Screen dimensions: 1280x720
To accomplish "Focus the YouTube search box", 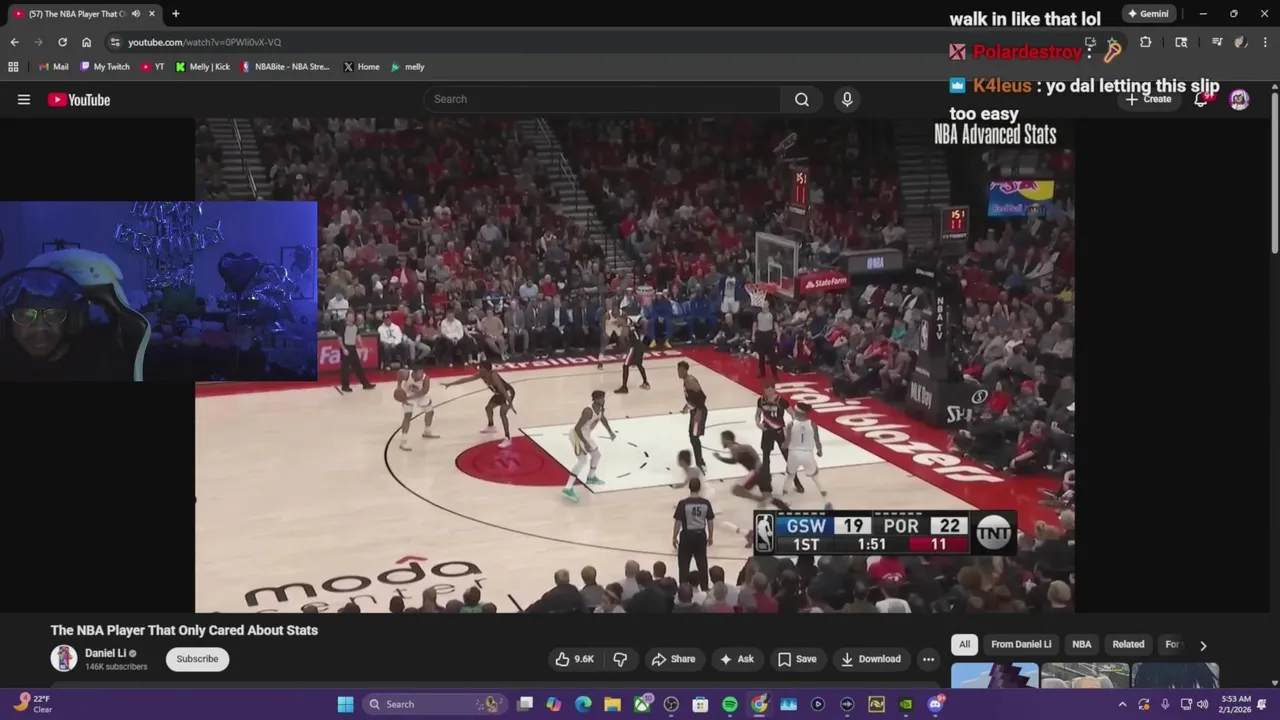I will pyautogui.click(x=602, y=99).
